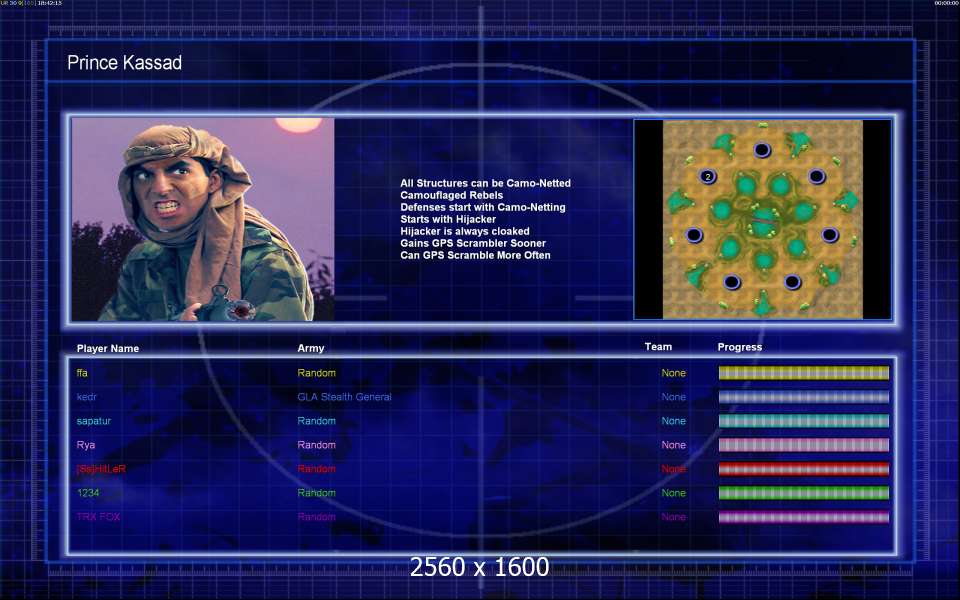
Task: Click Rya's pink loading progress bar
Action: (x=804, y=445)
